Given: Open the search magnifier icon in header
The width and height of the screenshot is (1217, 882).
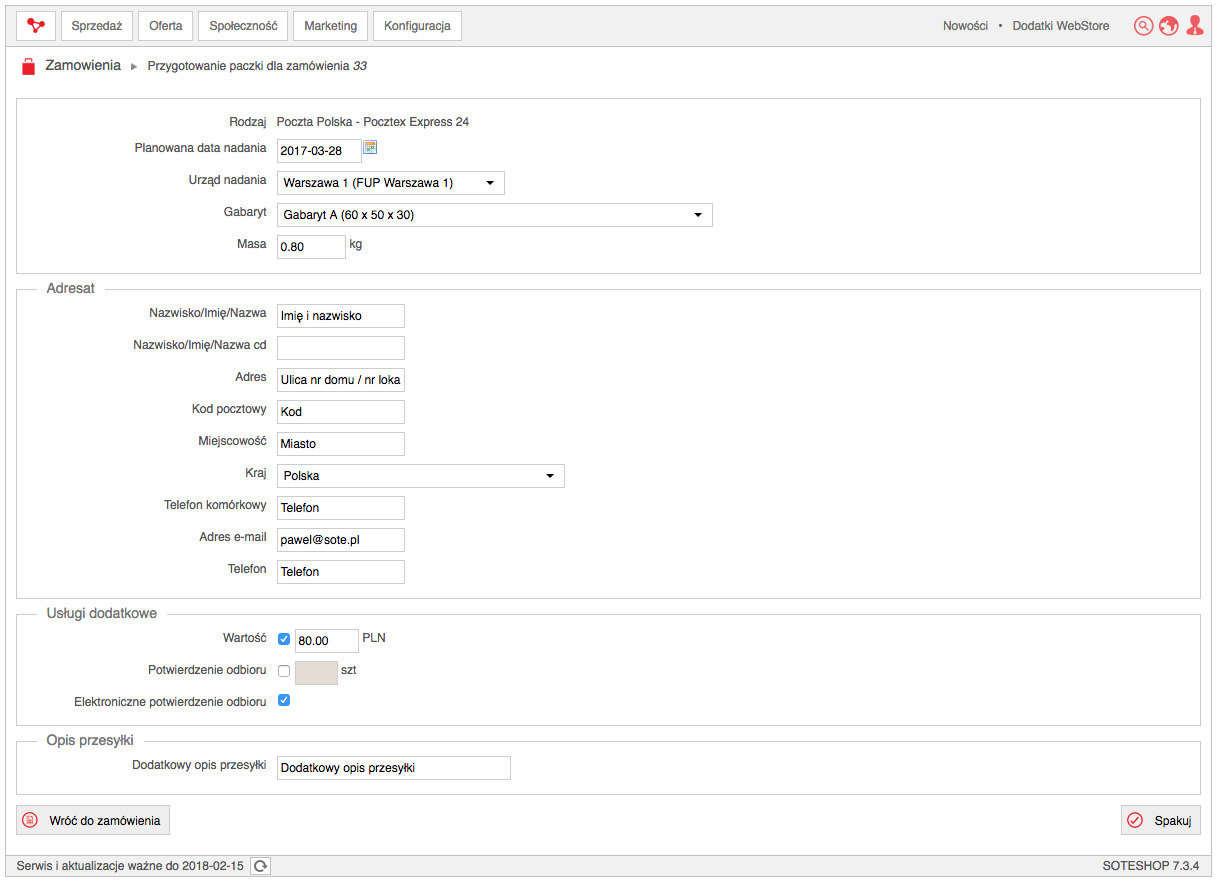Looking at the screenshot, I should click(x=1143, y=26).
